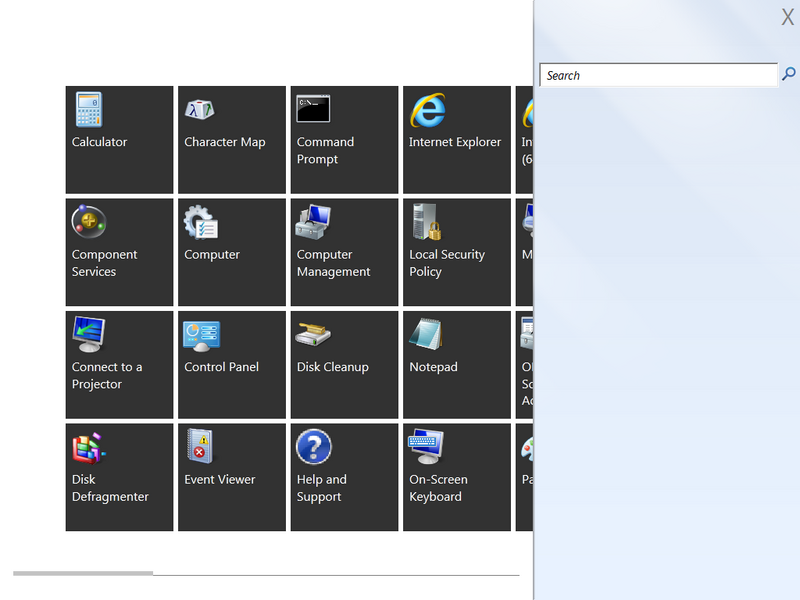800x600 pixels.
Task: Open Command Prompt tile
Action: pos(344,139)
